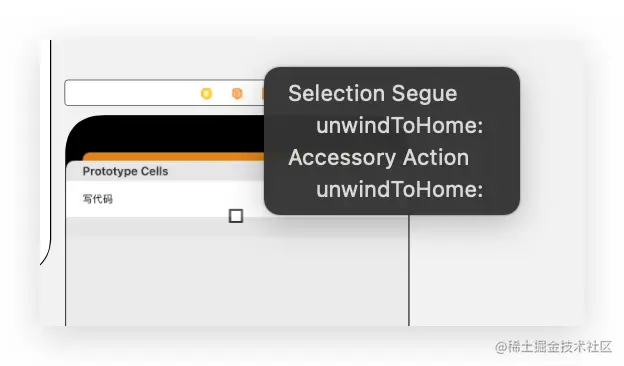Screen dimensions: 624x366
Task: Click the Accessory Action heading in popup
Action: coord(378,158)
